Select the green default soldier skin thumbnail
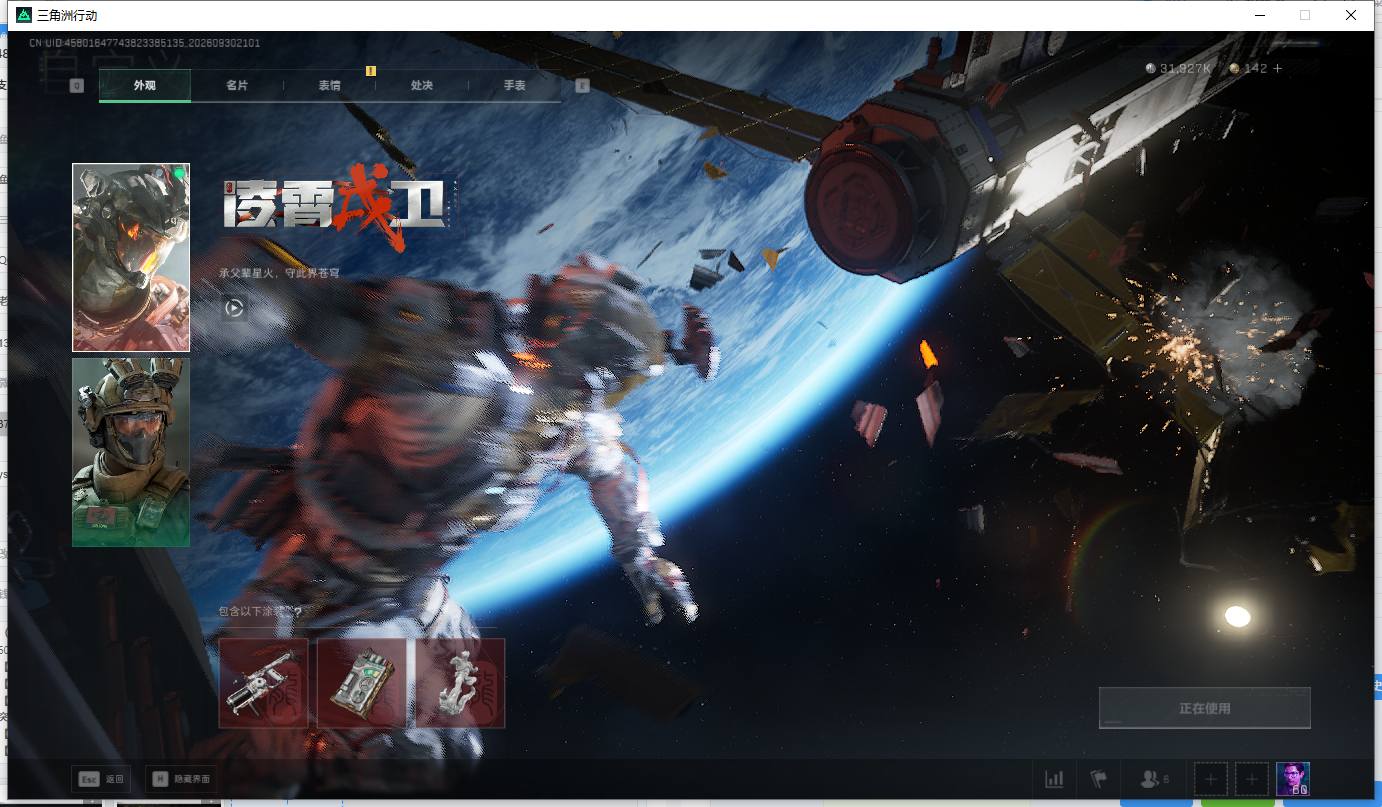The width and height of the screenshot is (1382, 807). pos(131,452)
